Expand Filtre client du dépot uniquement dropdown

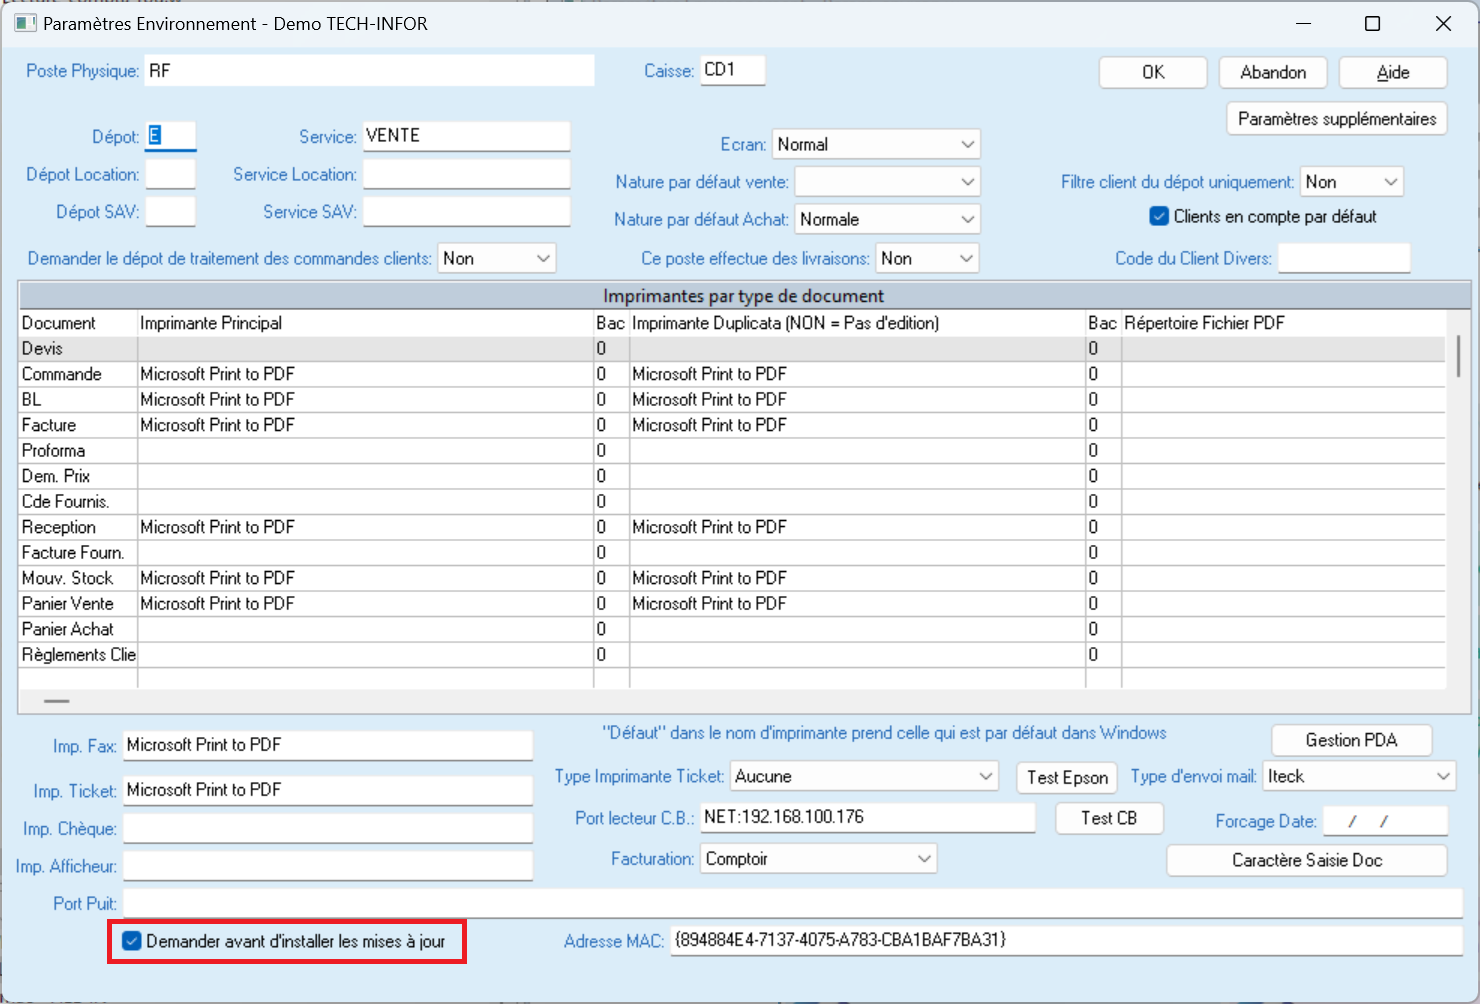coord(1389,182)
